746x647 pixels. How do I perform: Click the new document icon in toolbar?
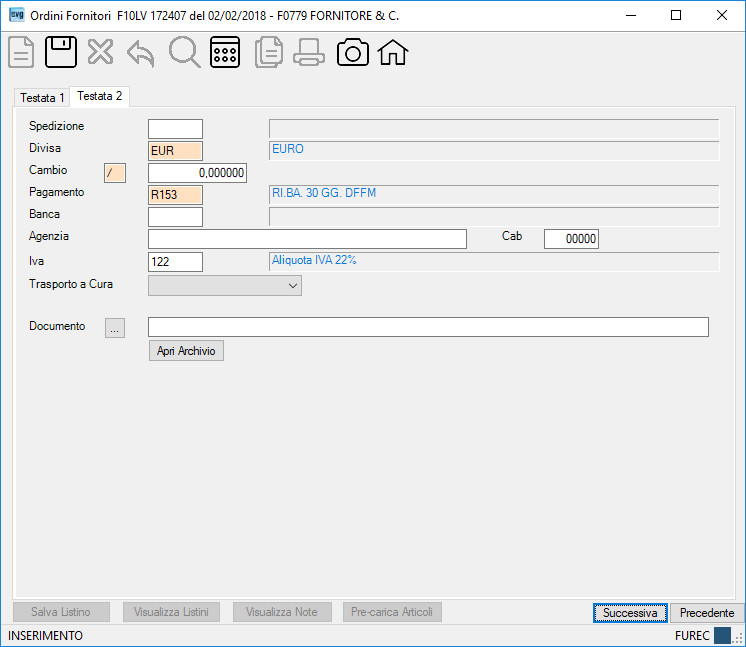coord(21,52)
